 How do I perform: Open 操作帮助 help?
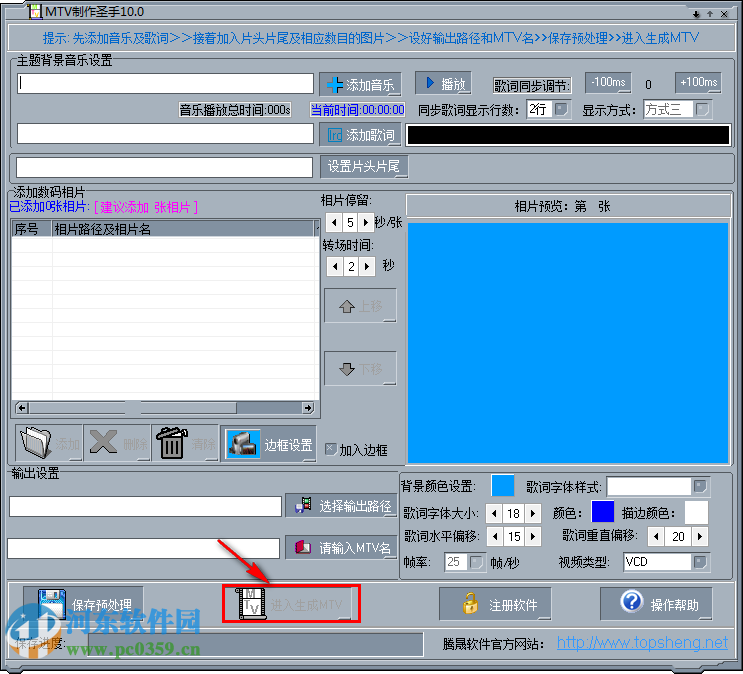(x=656, y=604)
